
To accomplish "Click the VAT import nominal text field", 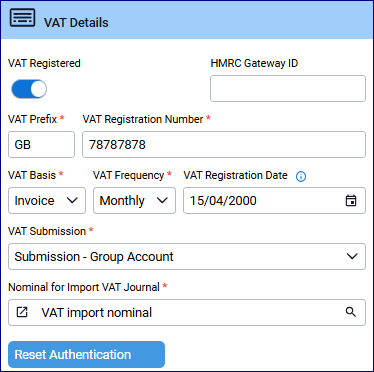I will 187,312.
